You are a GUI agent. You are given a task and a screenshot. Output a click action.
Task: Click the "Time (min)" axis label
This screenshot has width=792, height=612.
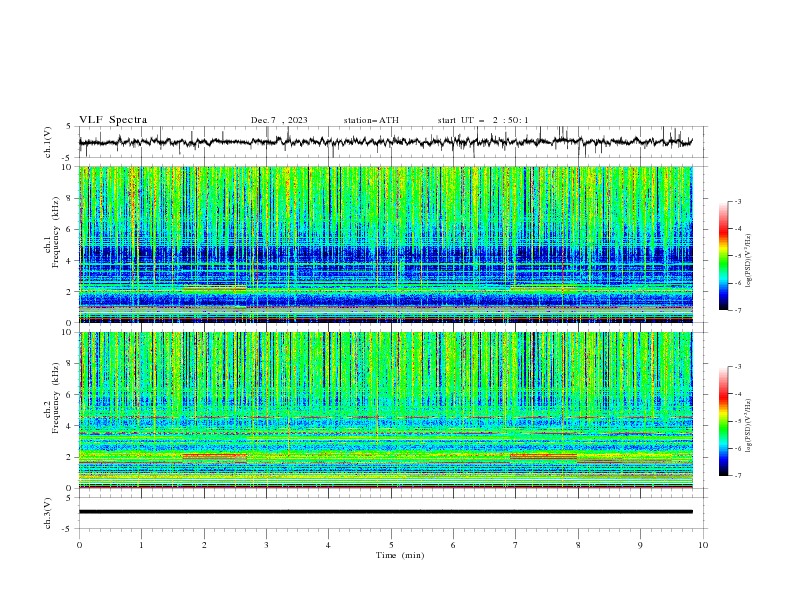[x=400, y=555]
